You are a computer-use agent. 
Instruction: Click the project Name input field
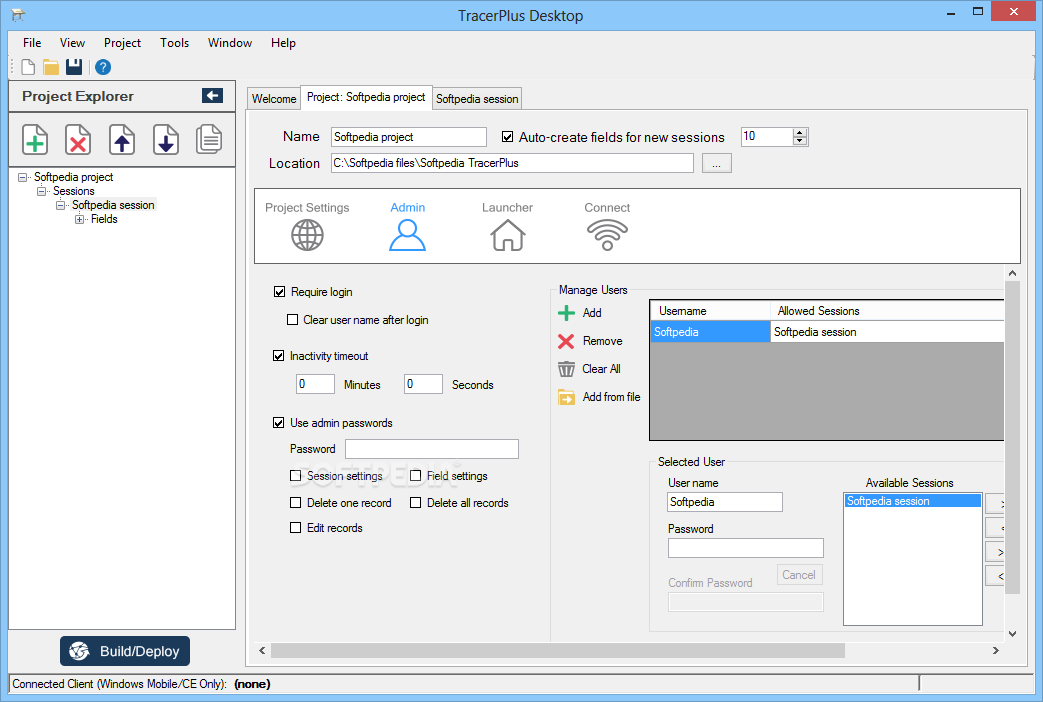coord(408,137)
